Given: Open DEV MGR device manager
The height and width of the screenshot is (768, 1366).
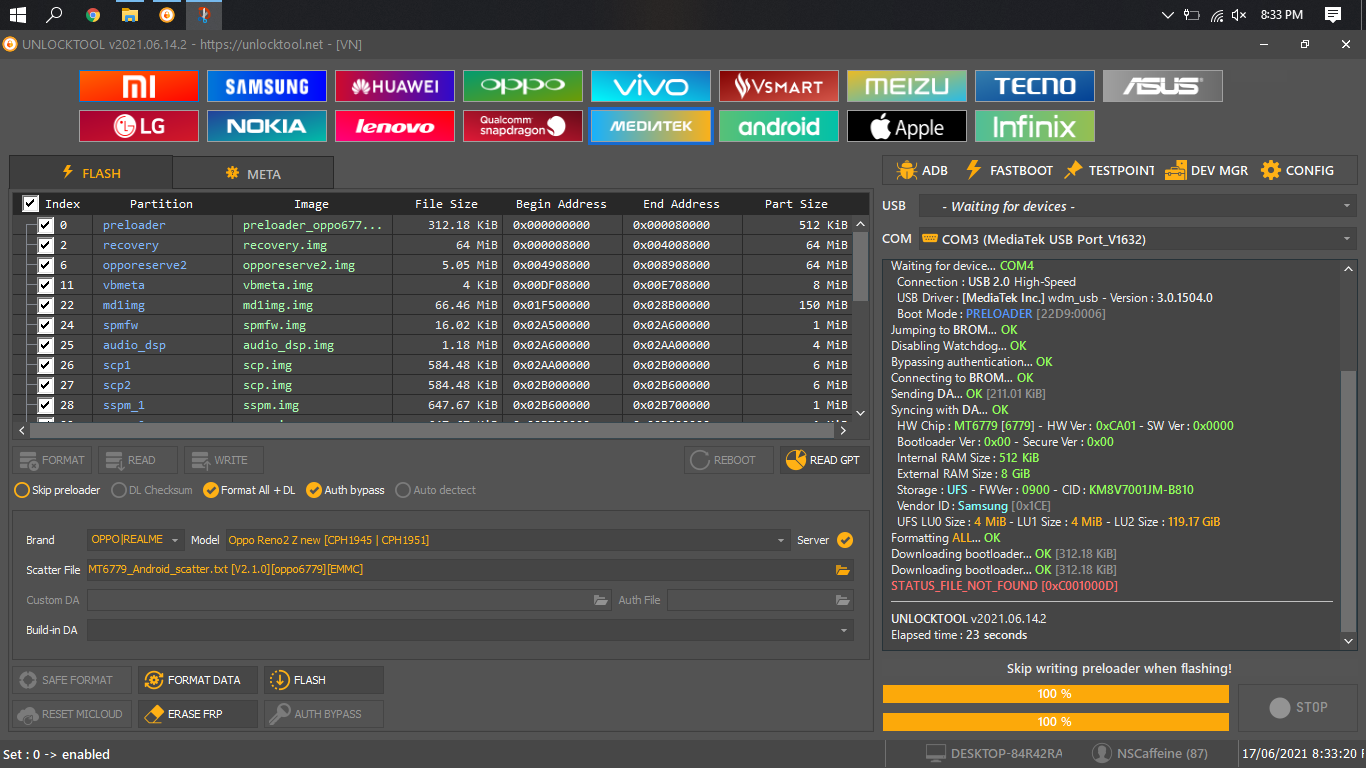Looking at the screenshot, I should 1207,170.
